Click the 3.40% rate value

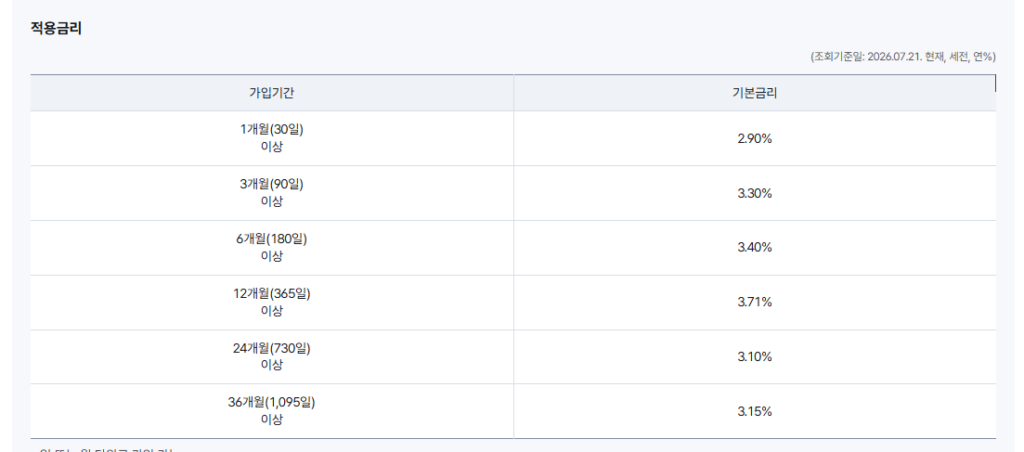pos(755,248)
